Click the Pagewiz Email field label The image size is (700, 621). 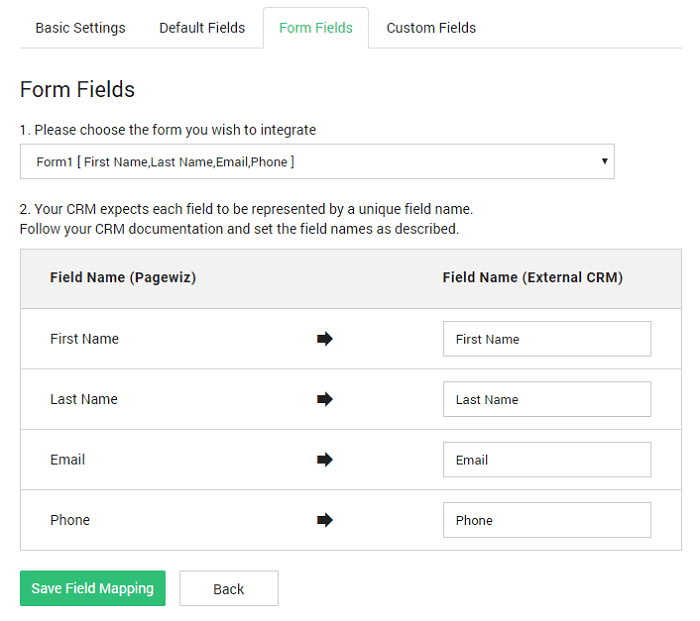(67, 460)
